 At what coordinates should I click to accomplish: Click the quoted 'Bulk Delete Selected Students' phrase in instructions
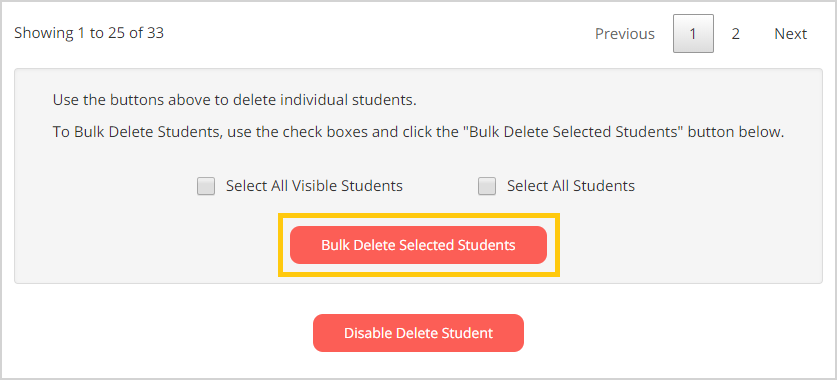tap(573, 132)
